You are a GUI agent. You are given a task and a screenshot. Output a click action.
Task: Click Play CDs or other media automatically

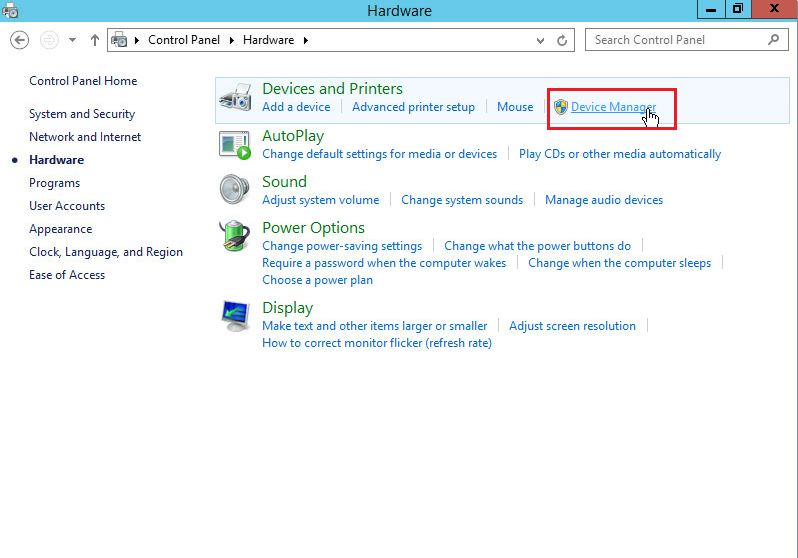(x=620, y=154)
